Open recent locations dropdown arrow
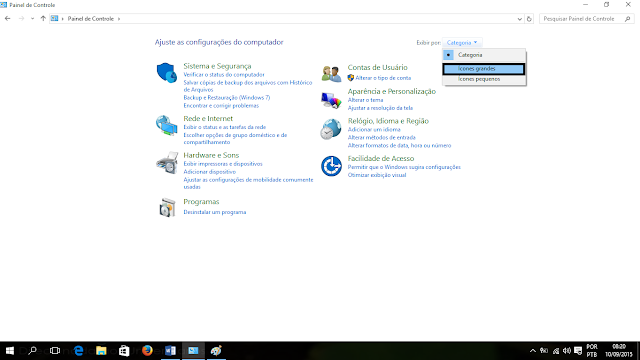Image resolution: width=640 pixels, height=360 pixels. pyautogui.click(x=32, y=18)
